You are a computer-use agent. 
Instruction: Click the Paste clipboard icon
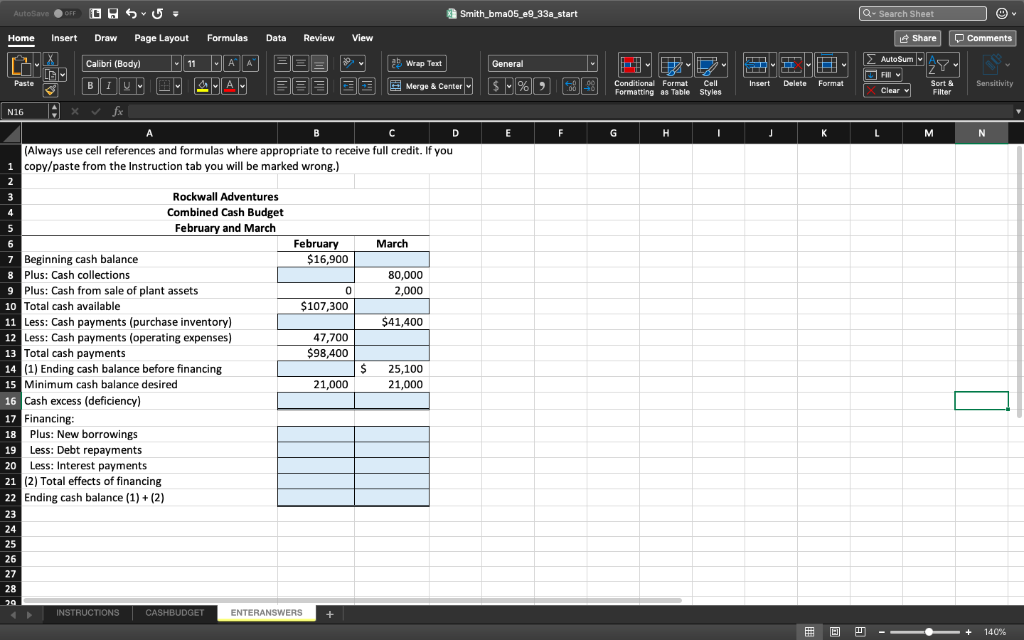click(x=20, y=65)
